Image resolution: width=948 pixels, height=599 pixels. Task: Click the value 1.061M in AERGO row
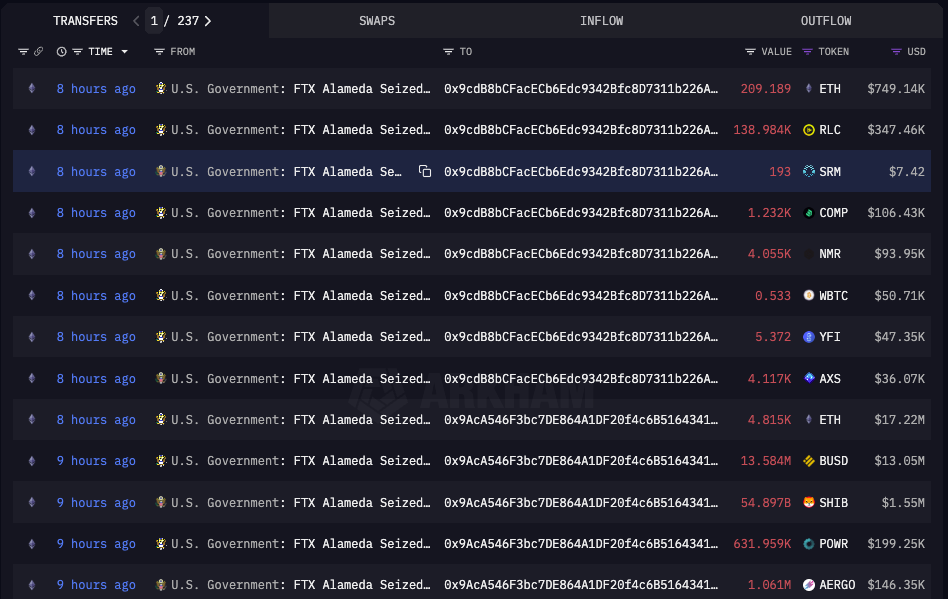tap(769, 584)
